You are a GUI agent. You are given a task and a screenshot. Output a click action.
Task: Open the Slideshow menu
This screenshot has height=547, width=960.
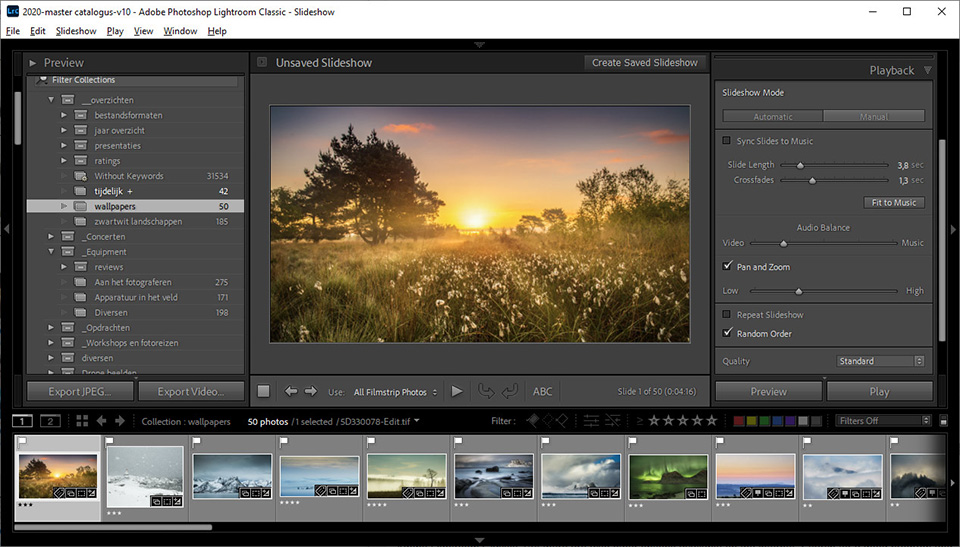76,31
